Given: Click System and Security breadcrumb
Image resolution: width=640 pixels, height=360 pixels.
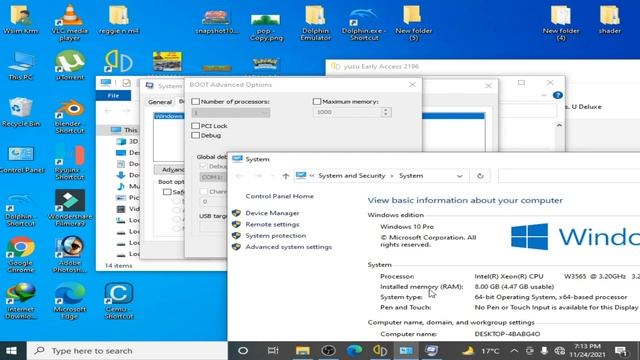Looking at the screenshot, I should pos(352,176).
